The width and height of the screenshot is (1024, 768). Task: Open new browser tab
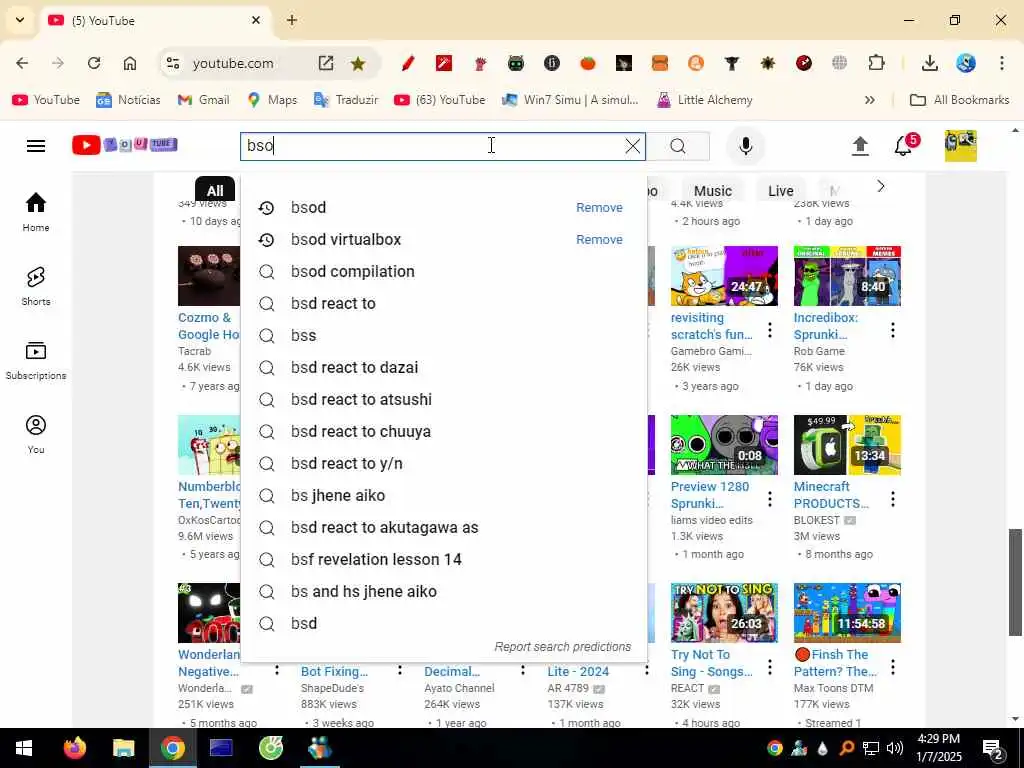292,20
